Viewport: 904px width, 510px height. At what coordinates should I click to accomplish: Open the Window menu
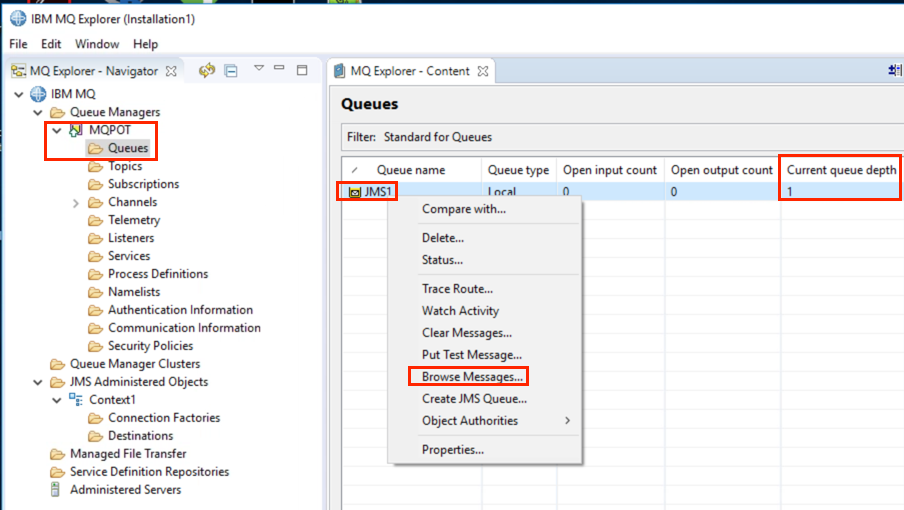(97, 44)
